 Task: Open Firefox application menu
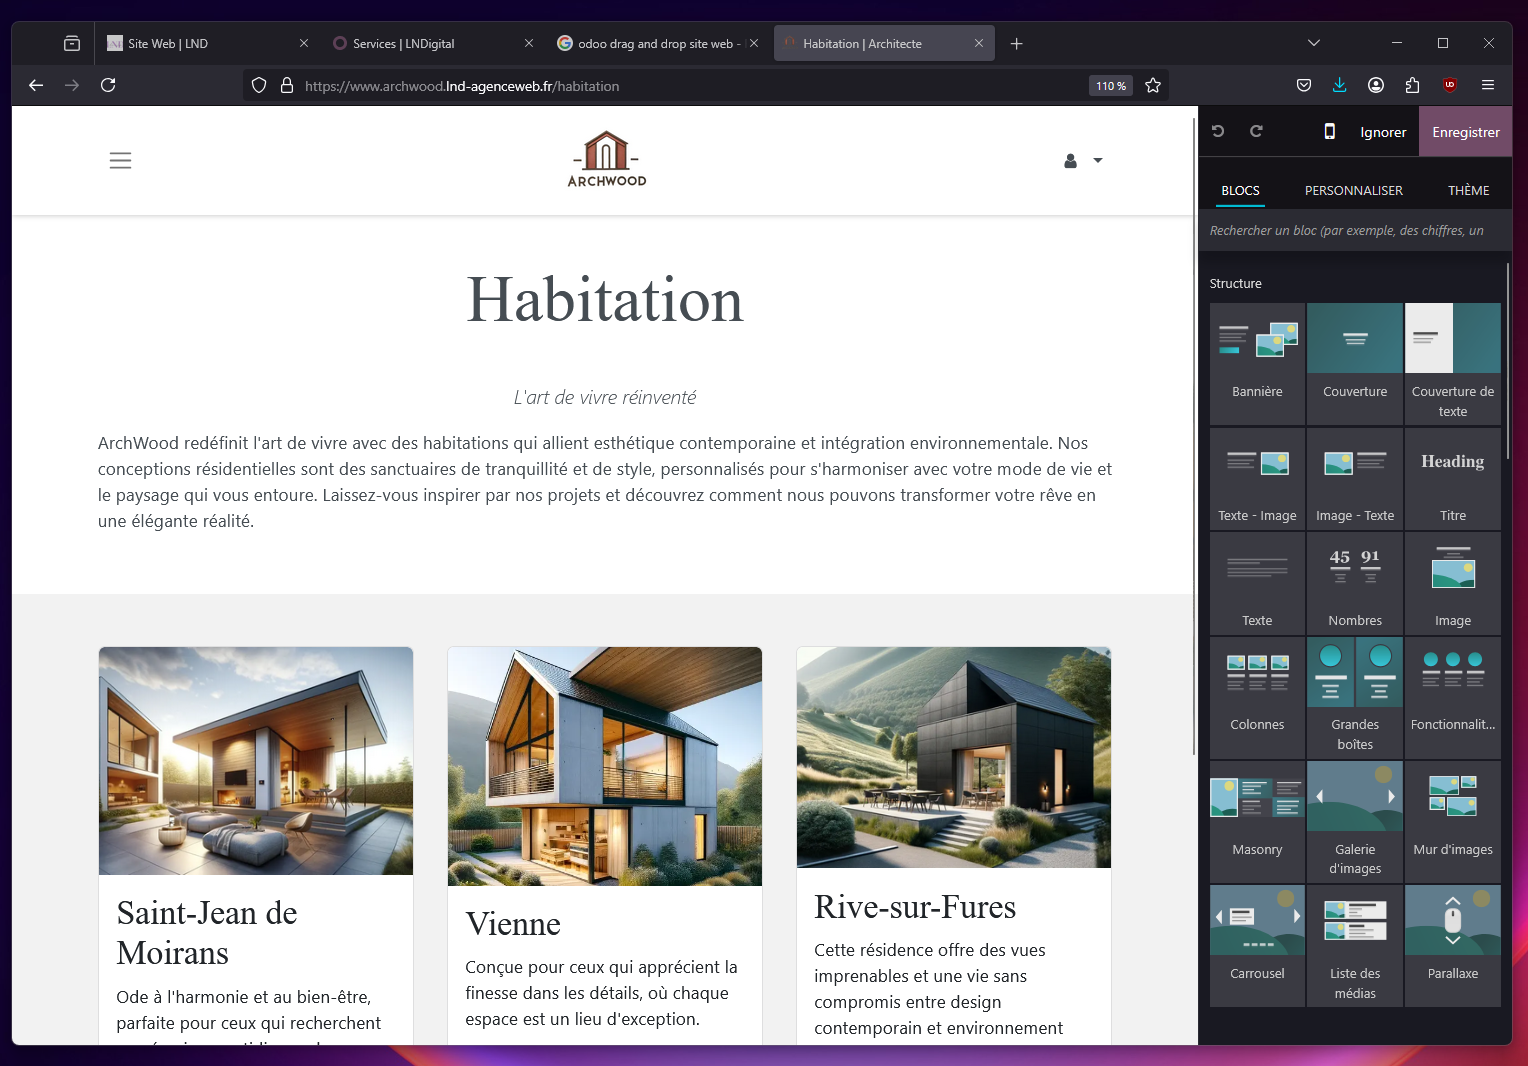point(1488,85)
